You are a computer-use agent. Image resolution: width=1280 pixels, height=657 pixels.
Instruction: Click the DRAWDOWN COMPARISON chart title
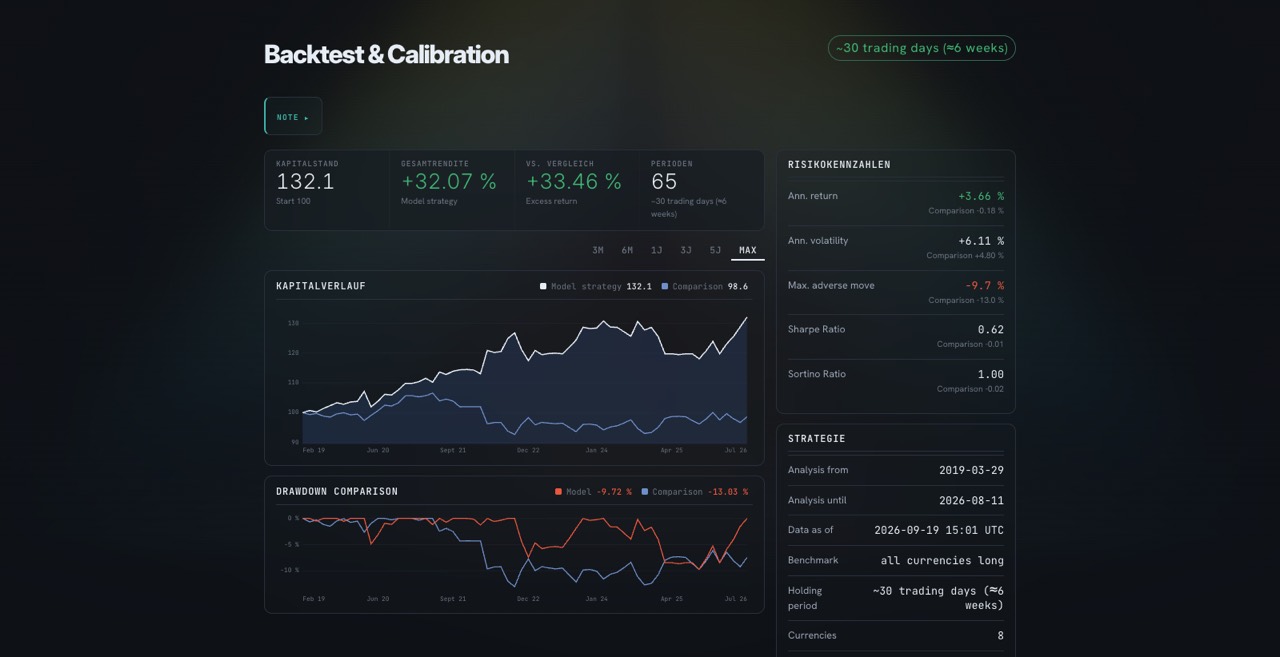337,492
